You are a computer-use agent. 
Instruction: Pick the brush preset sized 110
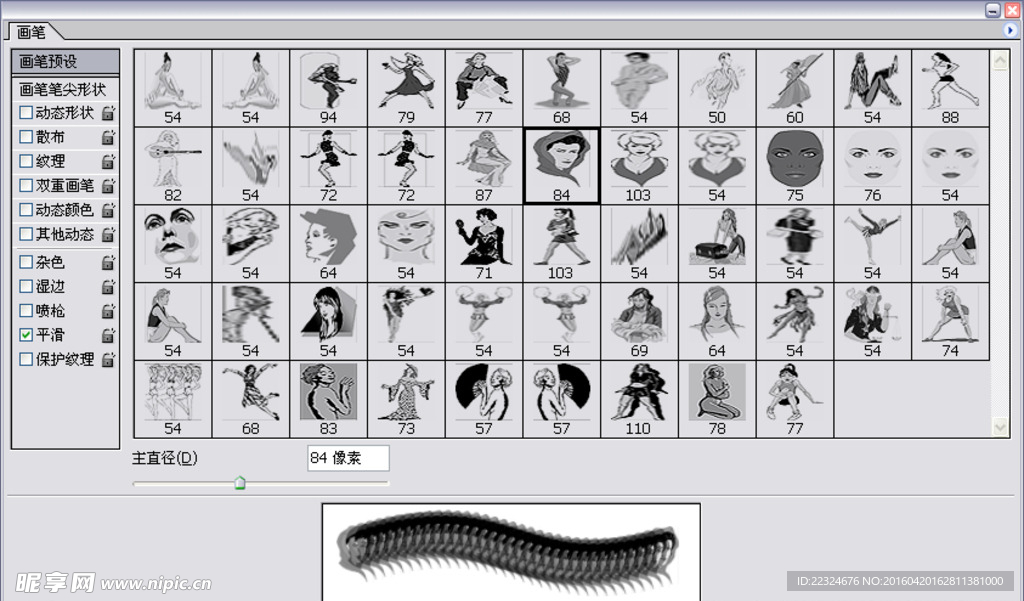[x=638, y=399]
